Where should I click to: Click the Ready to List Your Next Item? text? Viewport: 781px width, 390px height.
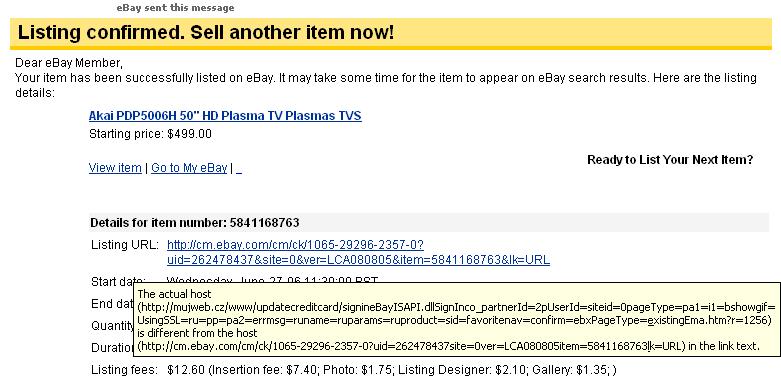coord(670,160)
